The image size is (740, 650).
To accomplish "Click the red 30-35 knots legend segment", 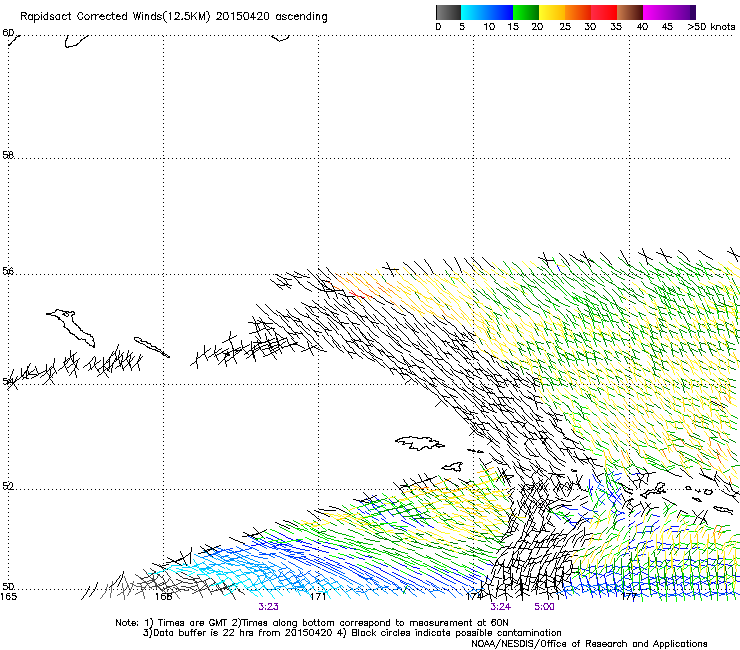I will 604,12.
